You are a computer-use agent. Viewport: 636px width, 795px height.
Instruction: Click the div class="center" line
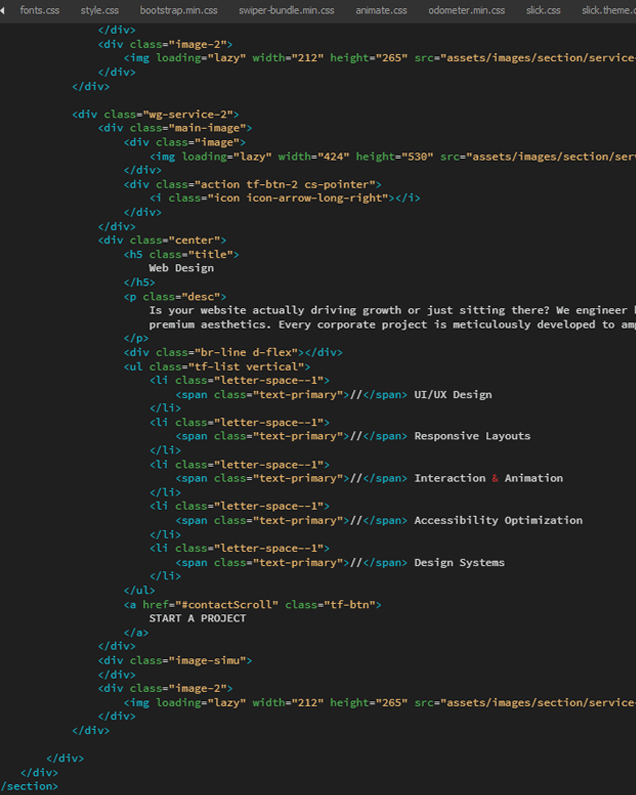click(x=162, y=240)
